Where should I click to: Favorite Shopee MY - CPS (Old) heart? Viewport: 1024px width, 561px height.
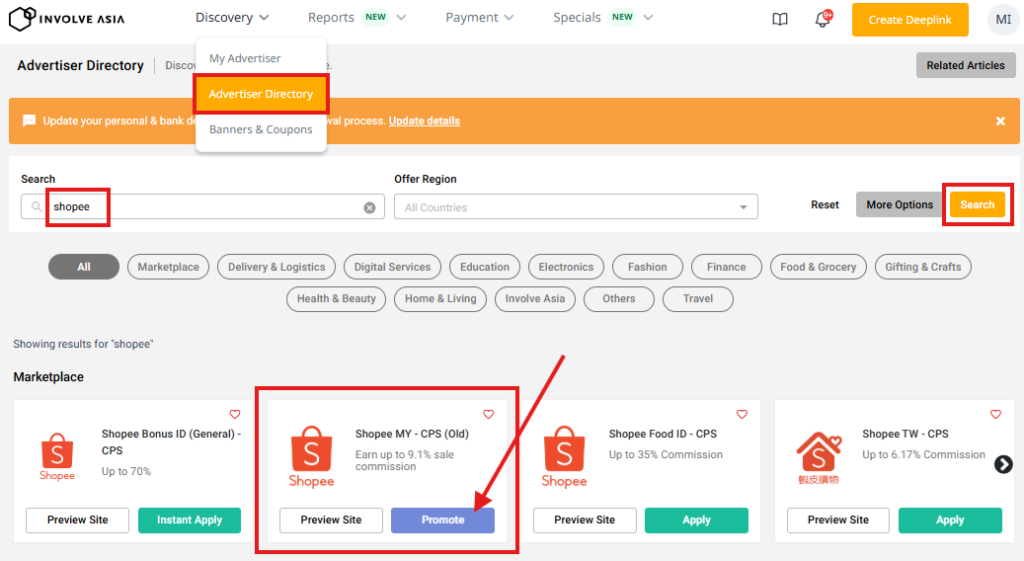(x=489, y=414)
